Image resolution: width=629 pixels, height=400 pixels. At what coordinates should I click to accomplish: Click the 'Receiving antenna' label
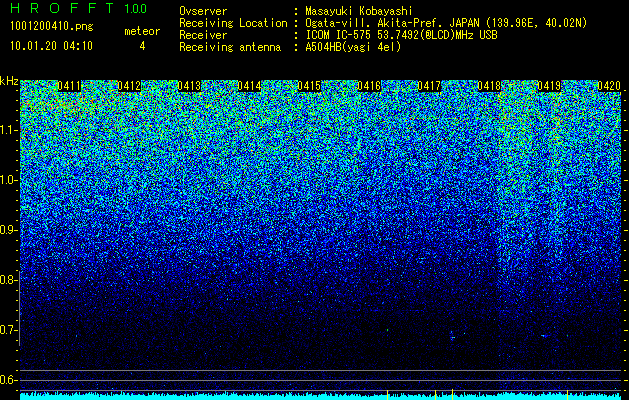(230, 47)
